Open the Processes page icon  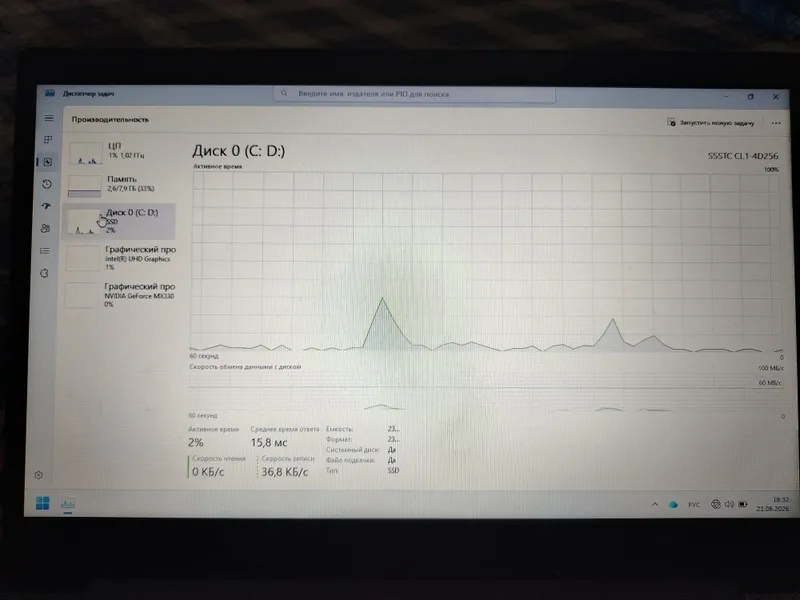(x=48, y=139)
